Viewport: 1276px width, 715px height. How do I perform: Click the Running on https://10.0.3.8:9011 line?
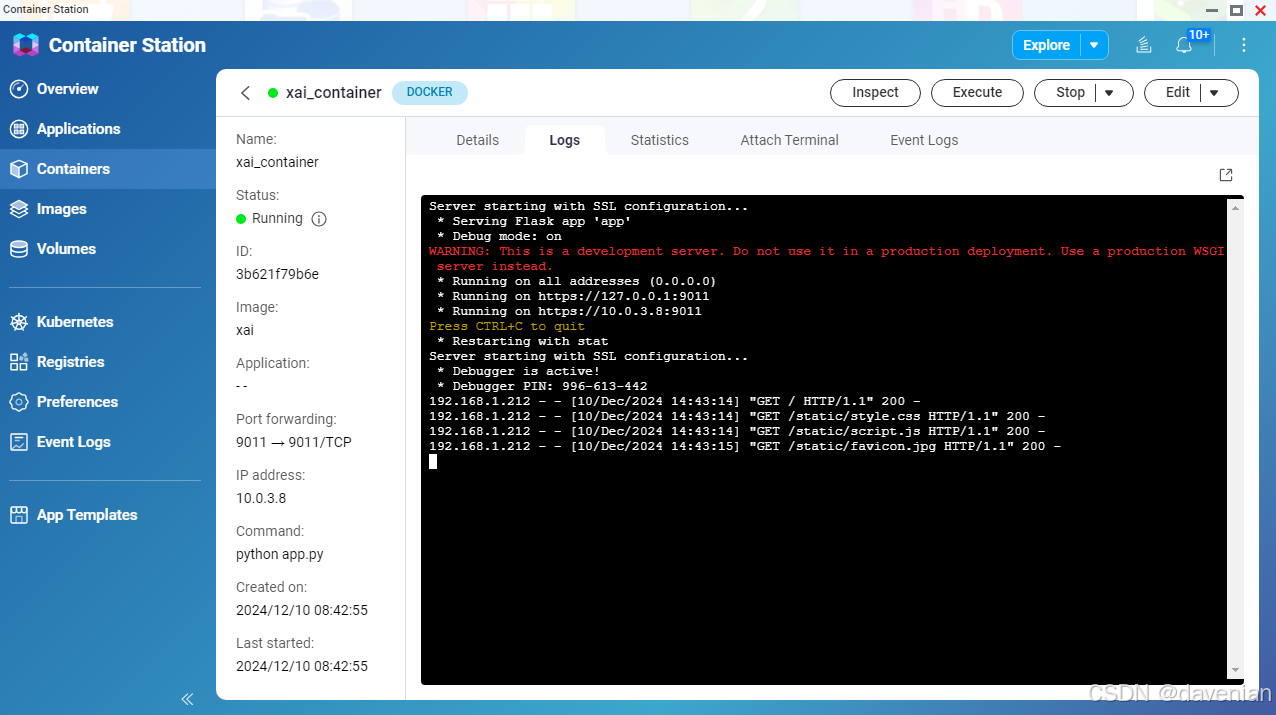pyautogui.click(x=569, y=311)
